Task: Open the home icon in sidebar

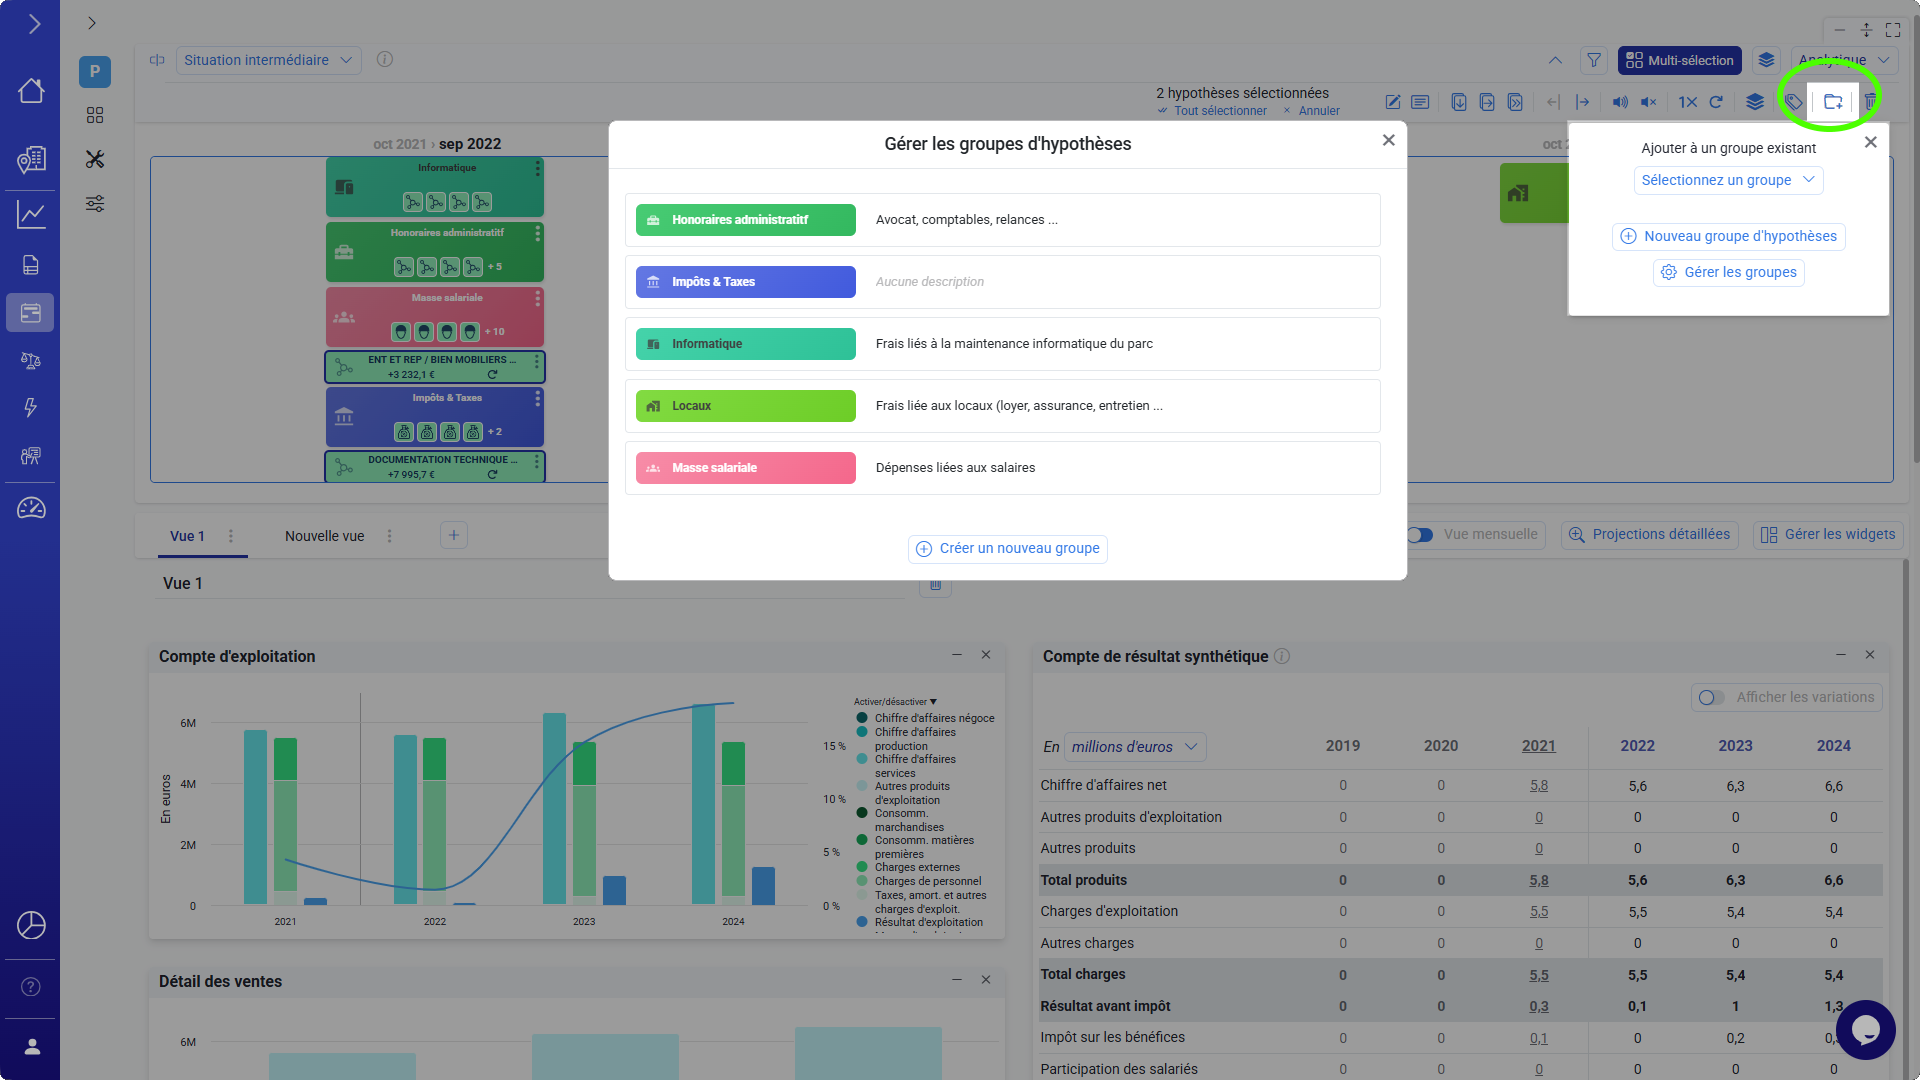Action: (x=31, y=91)
